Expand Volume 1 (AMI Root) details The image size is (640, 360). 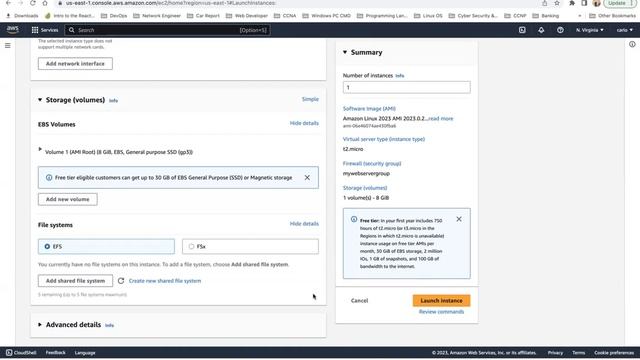coord(40,149)
